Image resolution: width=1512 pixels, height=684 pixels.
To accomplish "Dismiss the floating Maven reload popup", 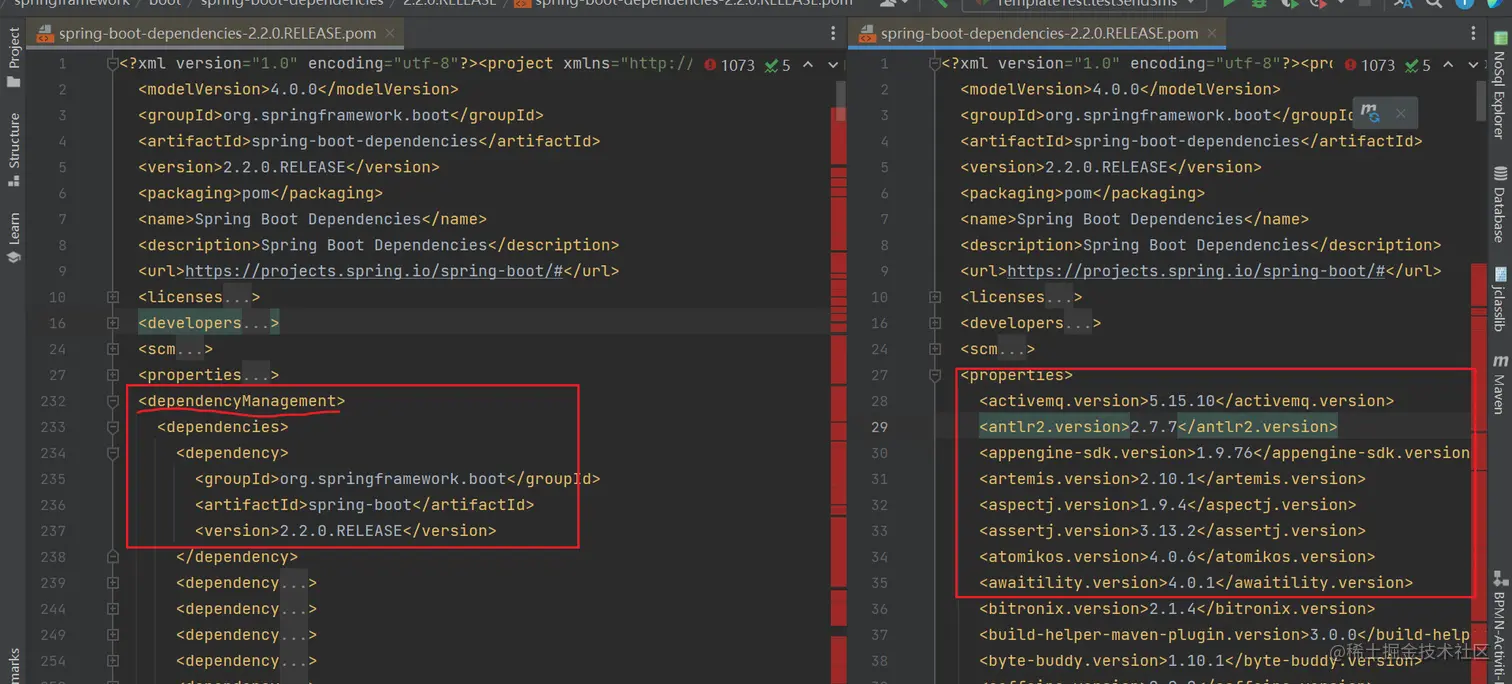I will 1400,114.
